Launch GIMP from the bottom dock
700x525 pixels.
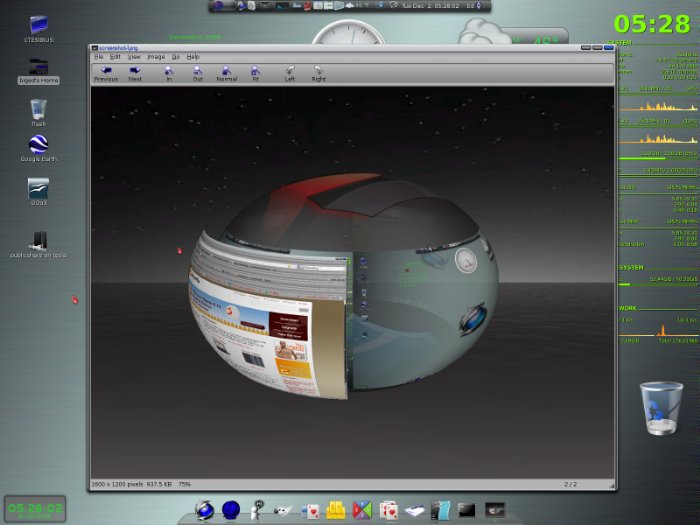[x=283, y=510]
